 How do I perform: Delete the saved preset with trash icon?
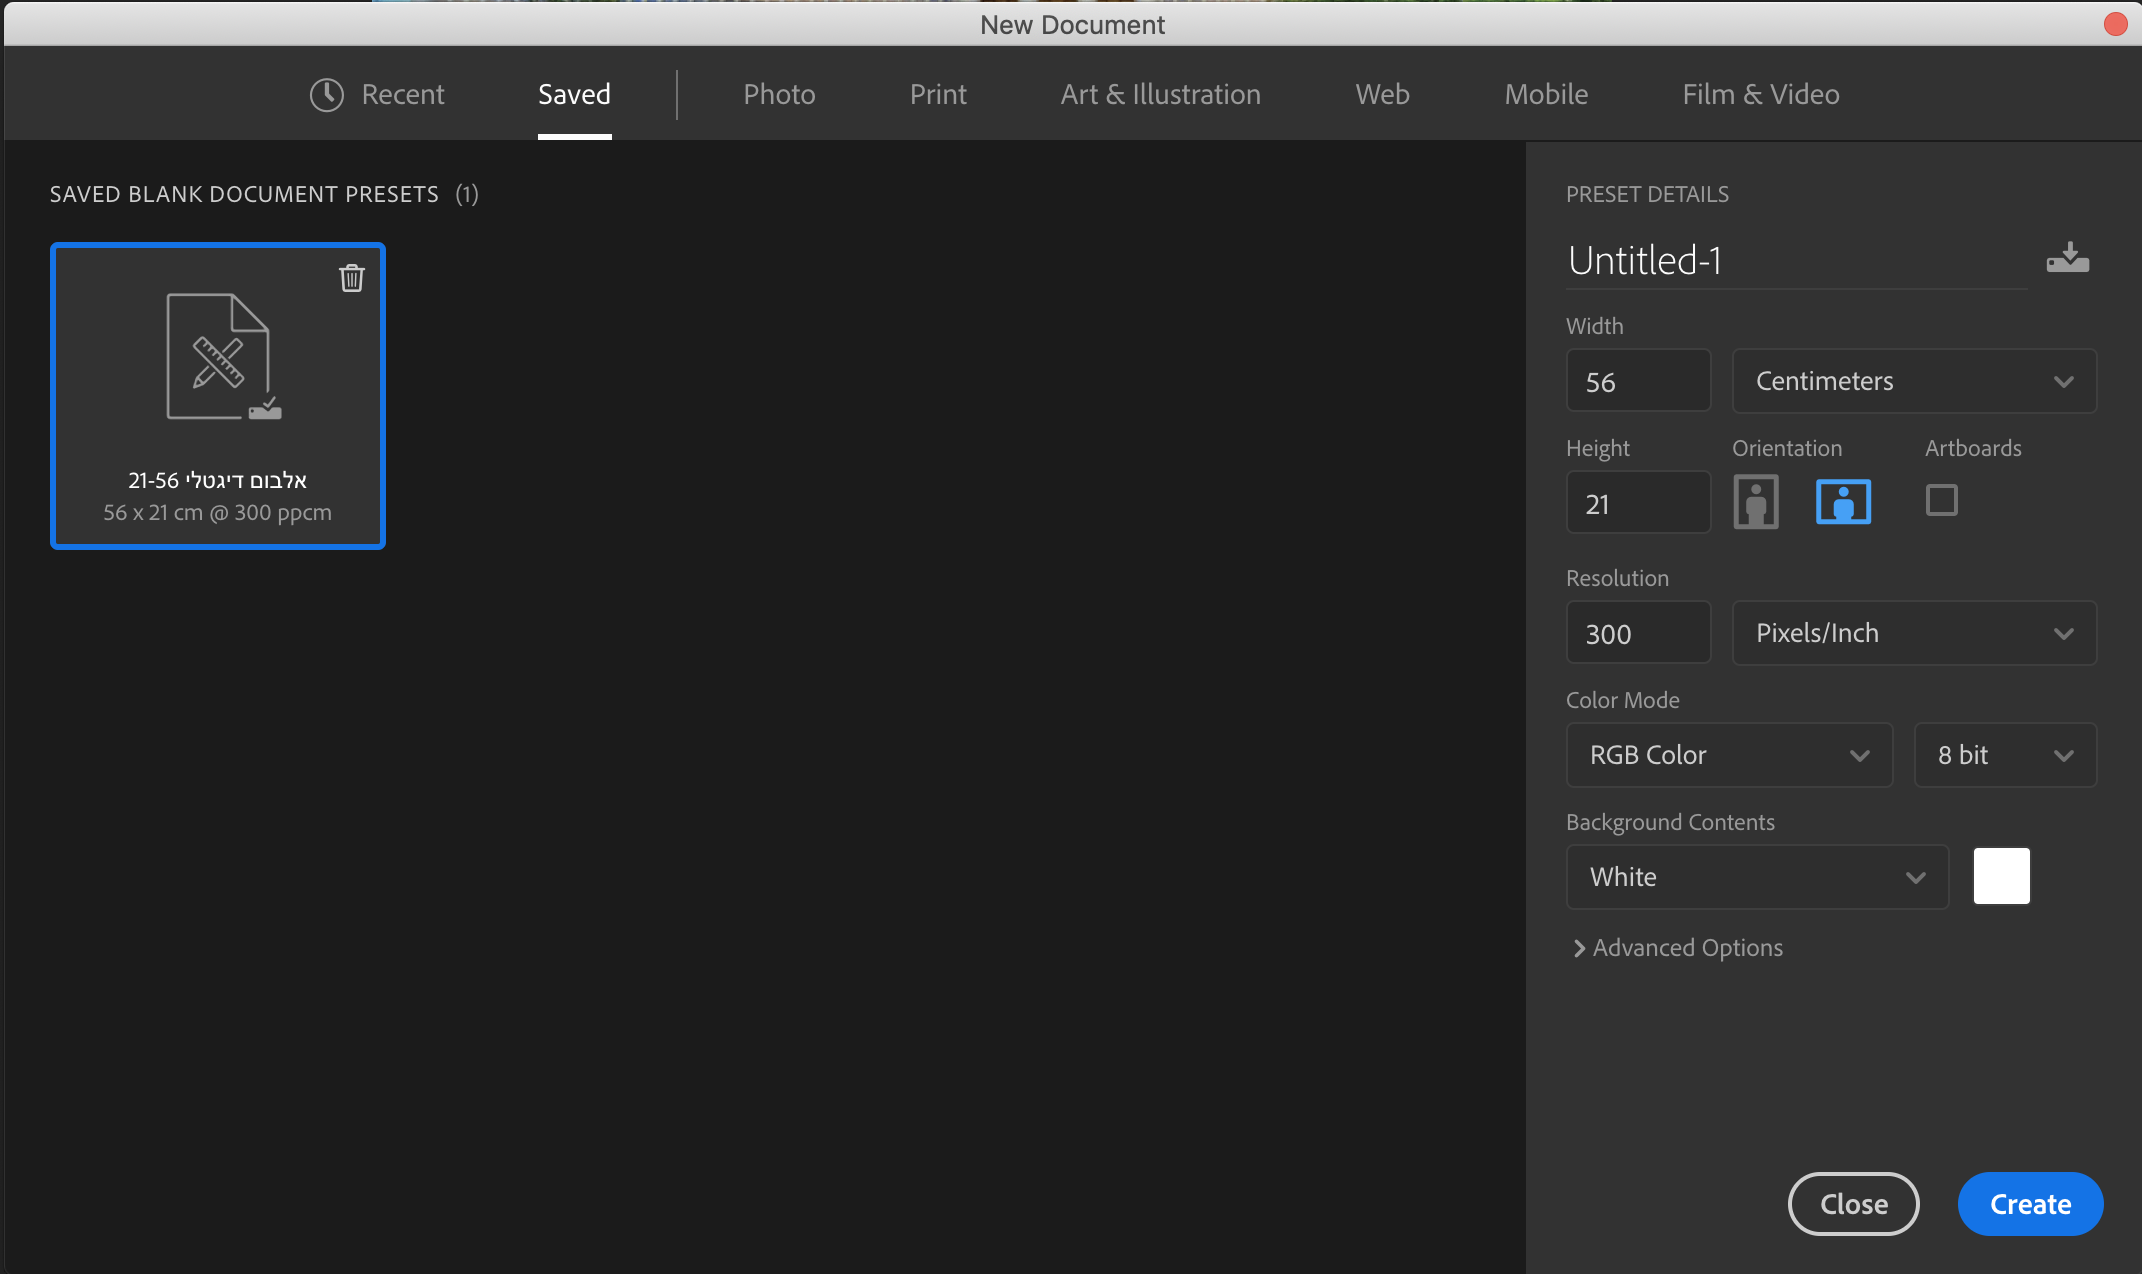tap(351, 278)
